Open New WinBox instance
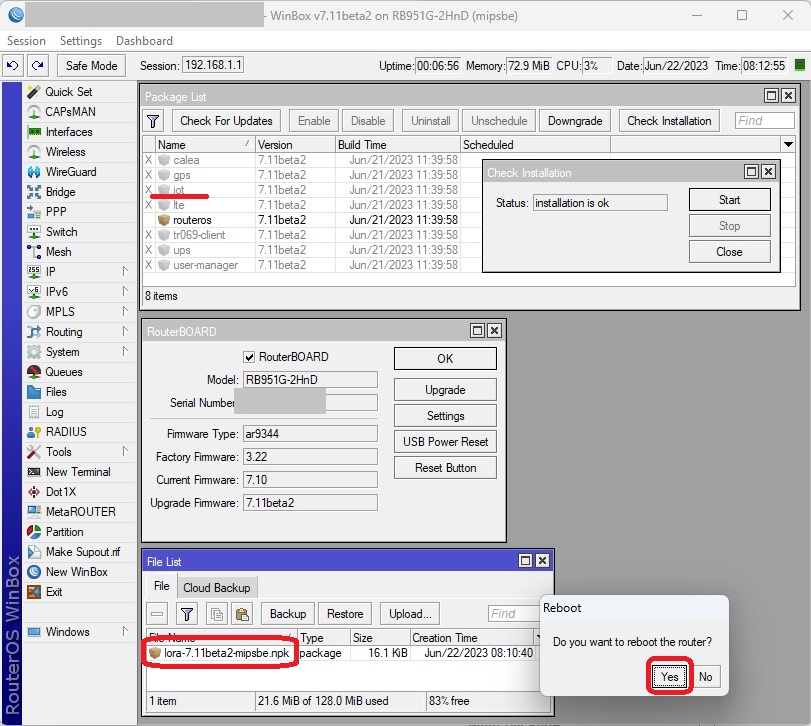This screenshot has width=811, height=726. pos(77,572)
